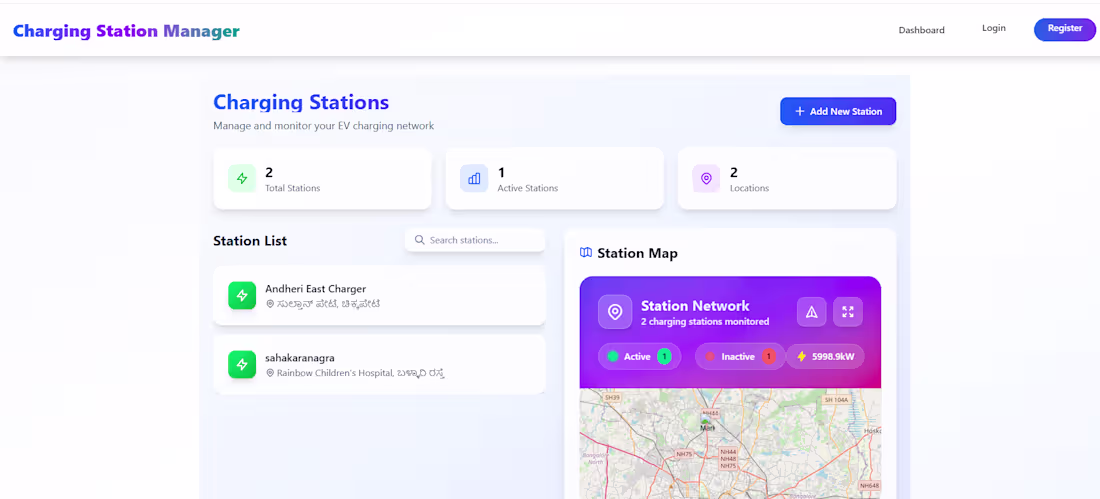The width and height of the screenshot is (1100, 499).
Task: Click the pin icon beside Rainbow Children's Hospital
Action: coord(270,373)
